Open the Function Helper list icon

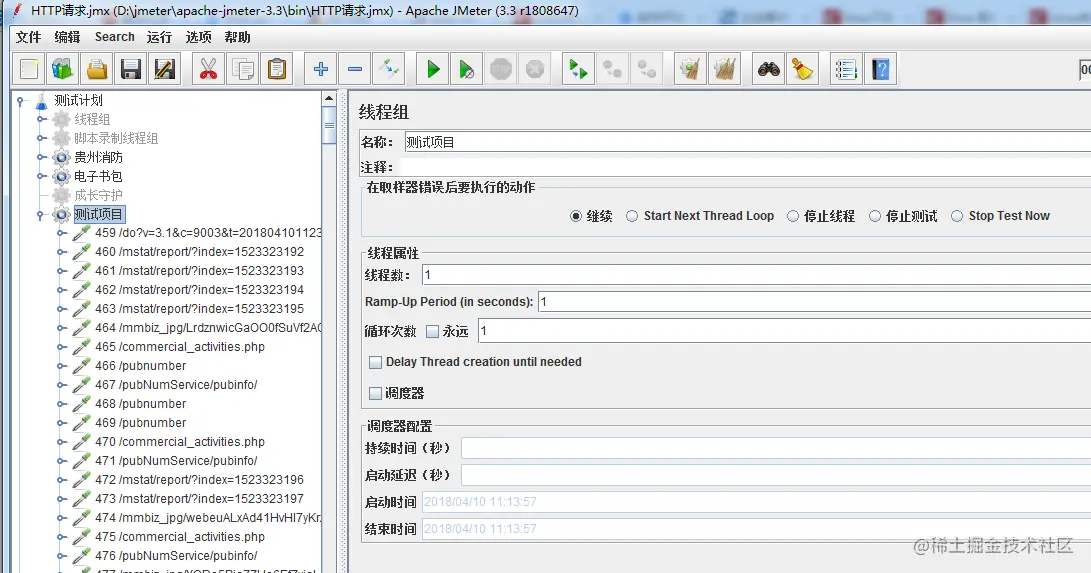[846, 69]
